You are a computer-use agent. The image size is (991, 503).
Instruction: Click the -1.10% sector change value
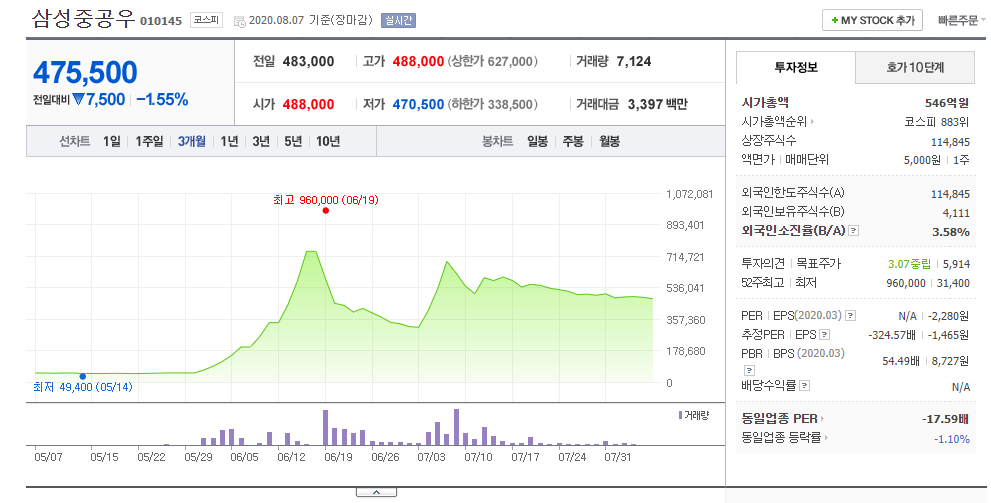tap(952, 439)
